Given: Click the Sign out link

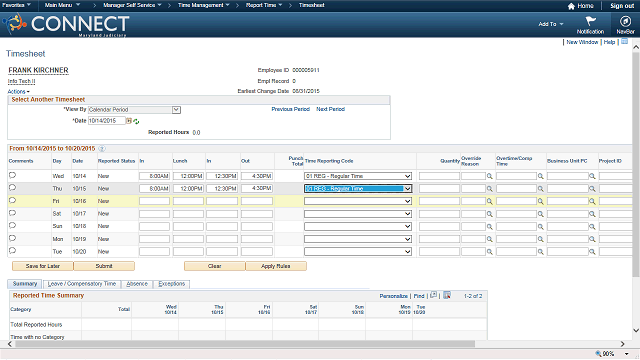Looking at the screenshot, I should click(x=622, y=6).
